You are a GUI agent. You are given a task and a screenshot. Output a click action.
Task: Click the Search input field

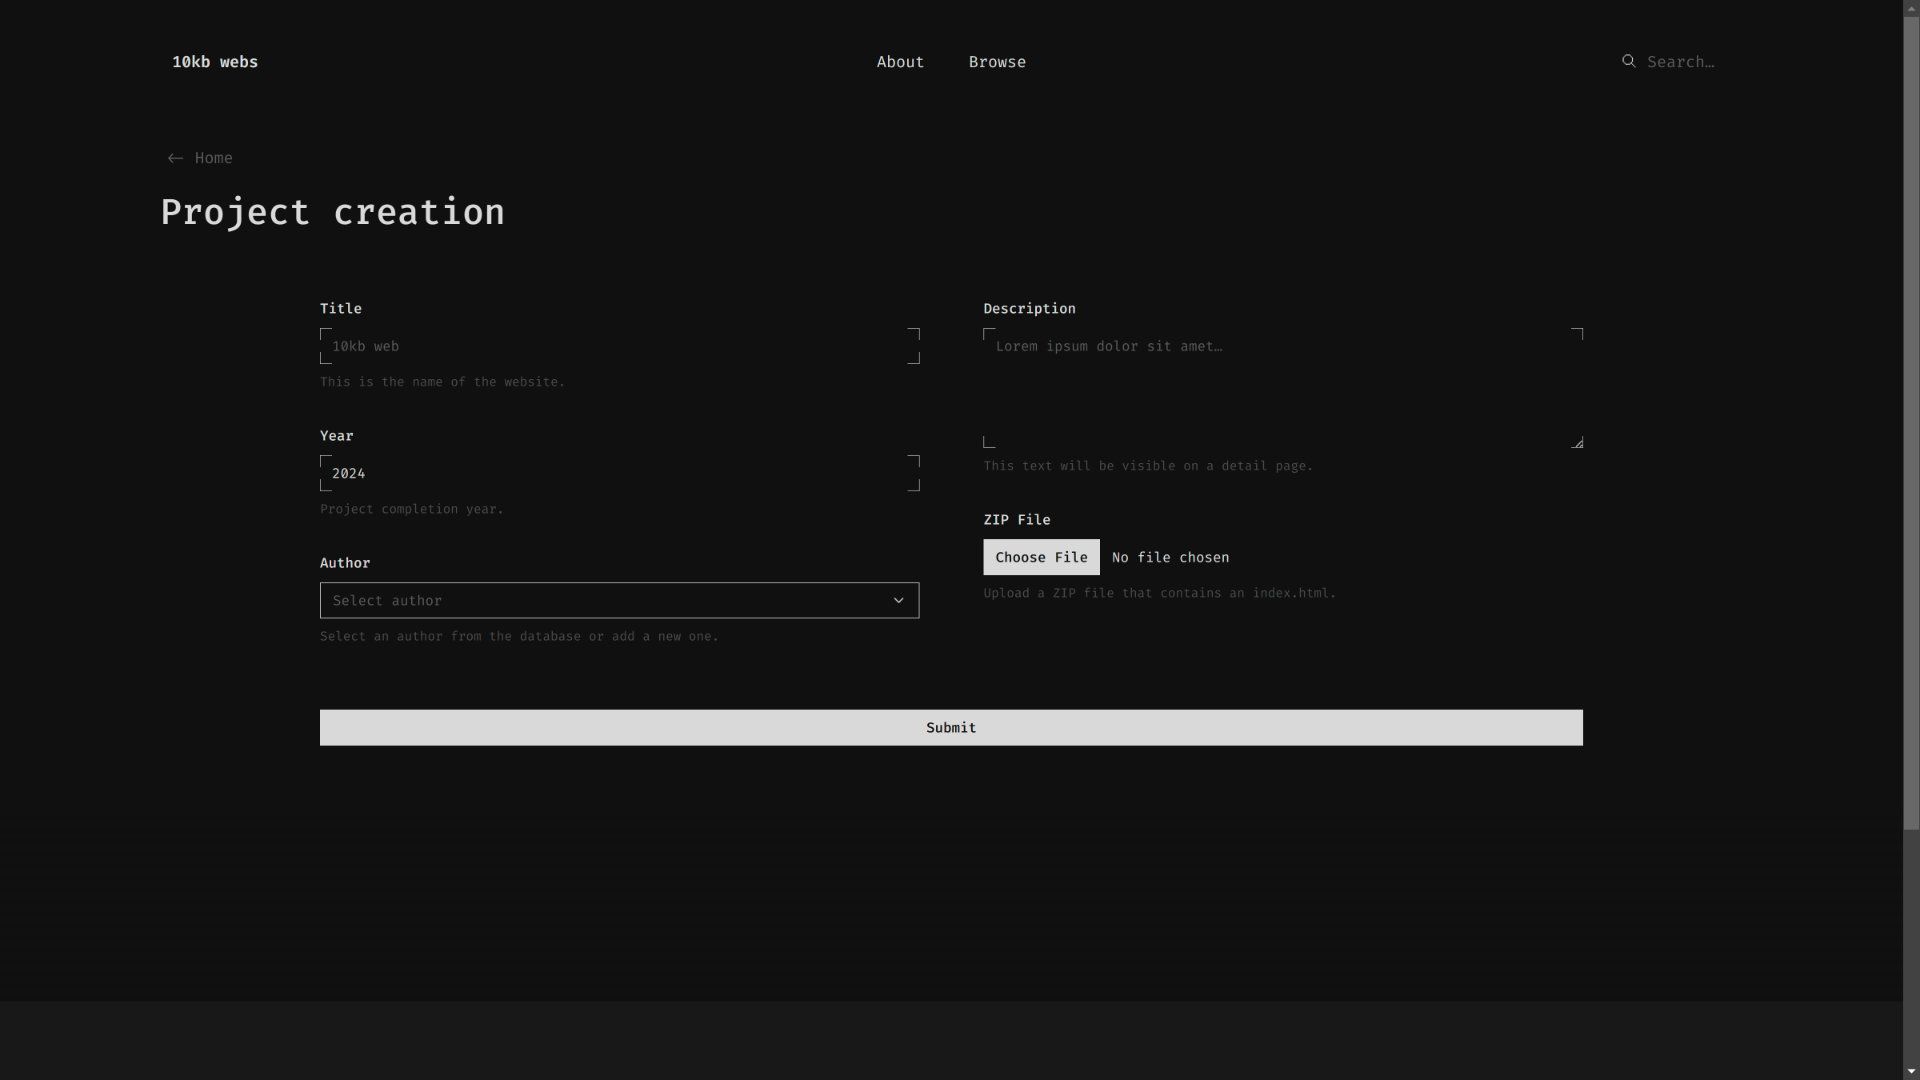point(1690,62)
